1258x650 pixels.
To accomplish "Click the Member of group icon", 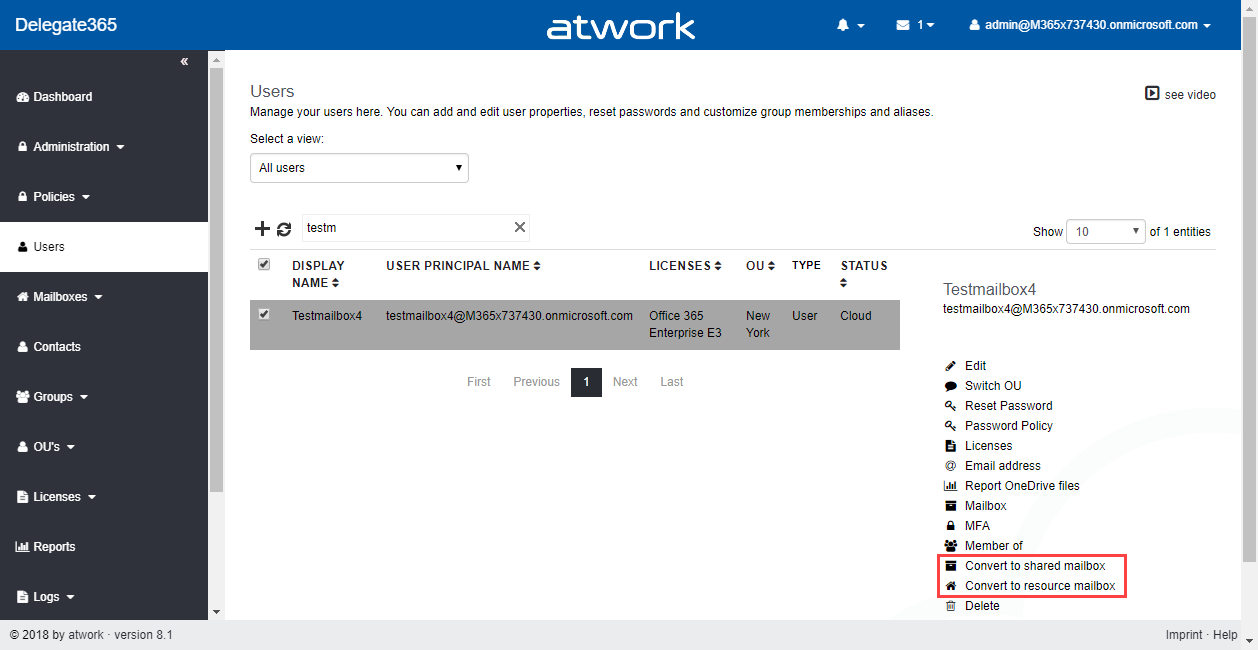I will (x=951, y=546).
